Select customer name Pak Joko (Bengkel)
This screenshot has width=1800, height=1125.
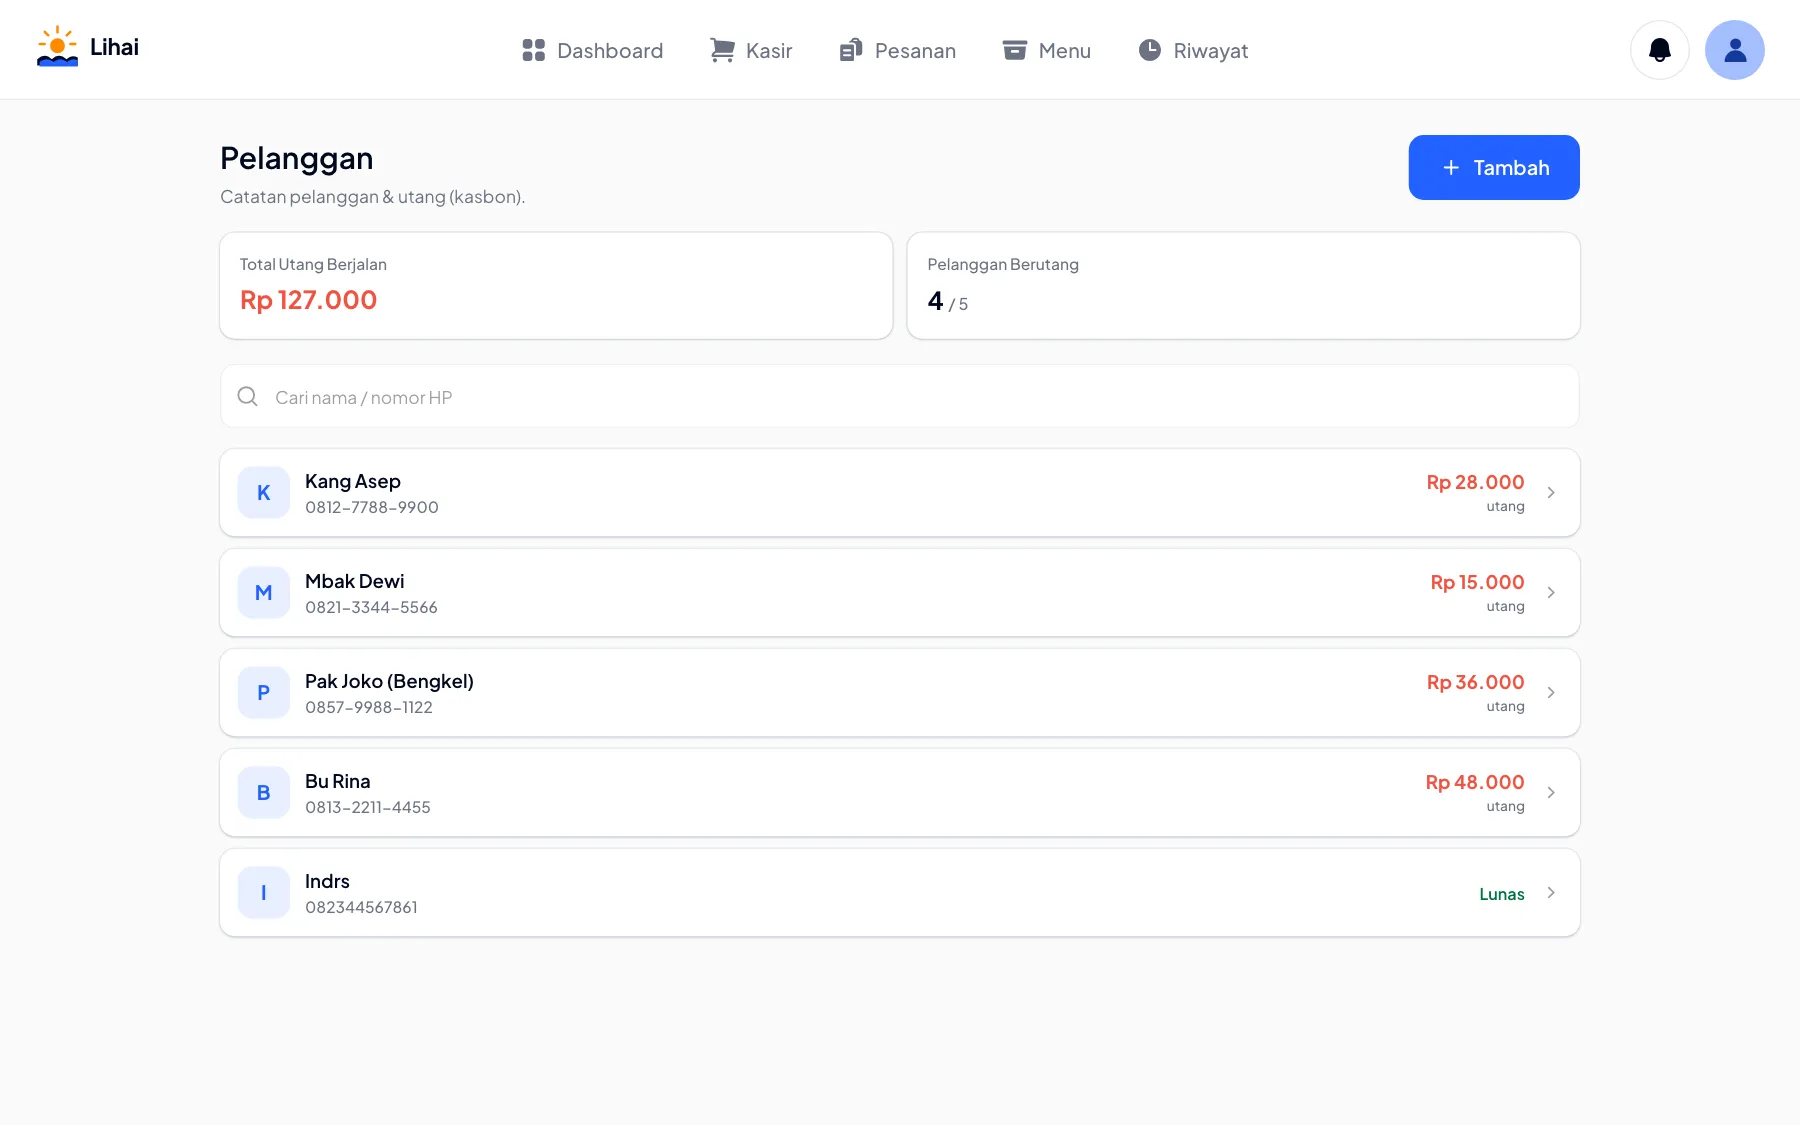pyautogui.click(x=389, y=681)
